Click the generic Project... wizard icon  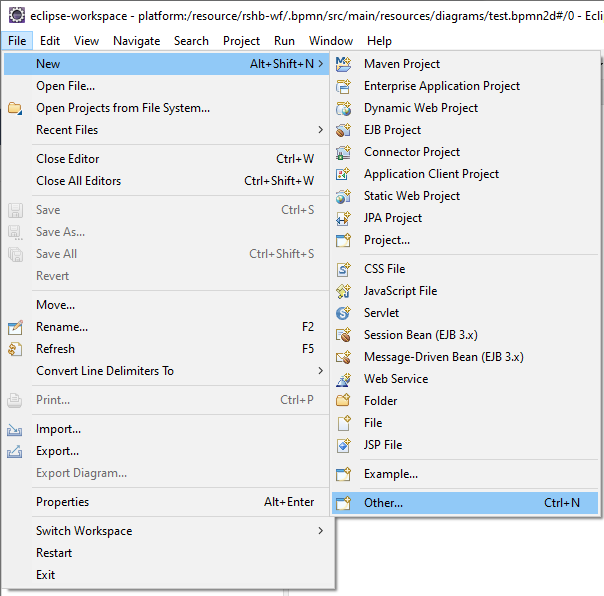tap(343, 240)
